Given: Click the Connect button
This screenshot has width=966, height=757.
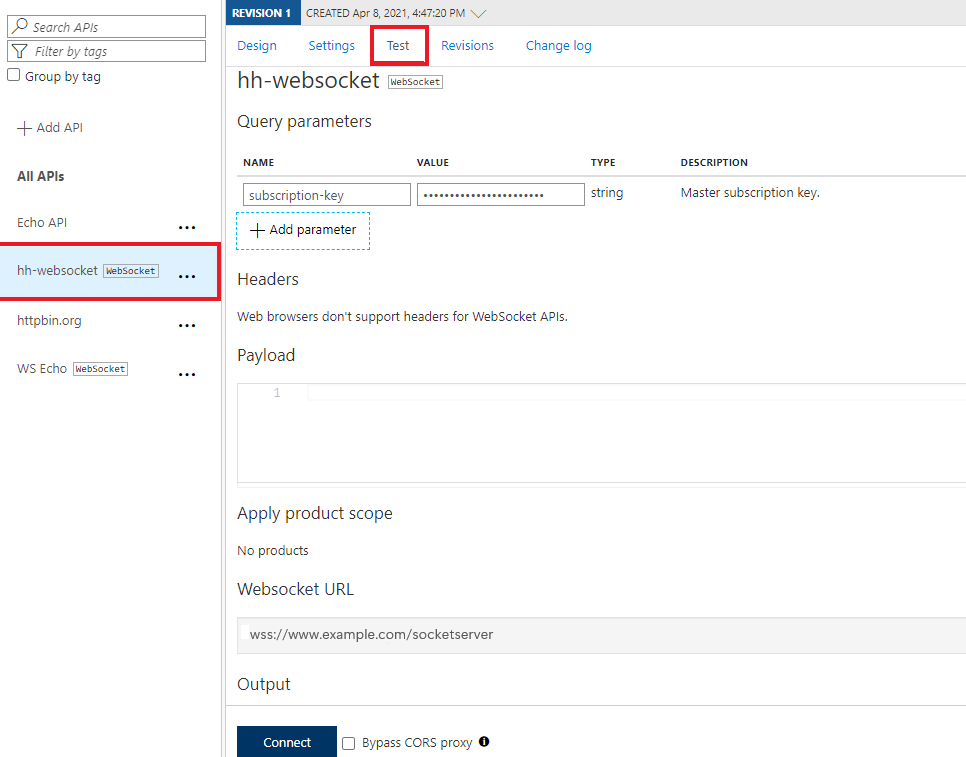Looking at the screenshot, I should 287,742.
